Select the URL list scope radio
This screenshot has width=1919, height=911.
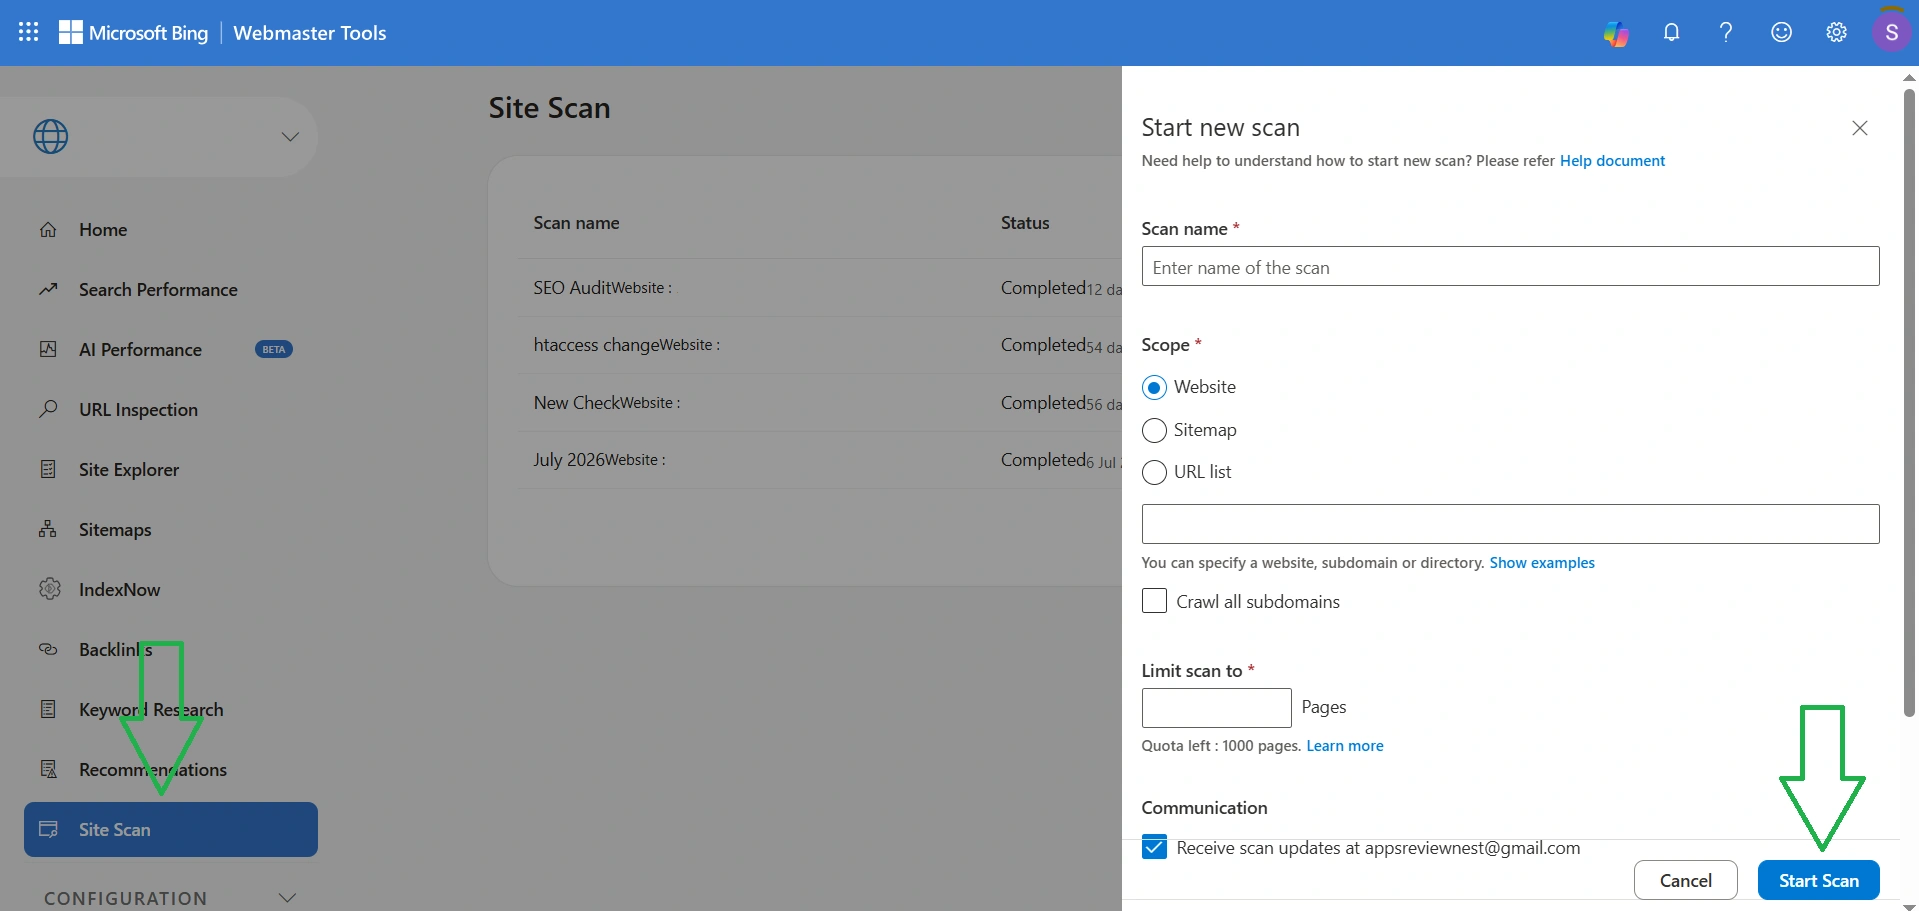pos(1154,472)
